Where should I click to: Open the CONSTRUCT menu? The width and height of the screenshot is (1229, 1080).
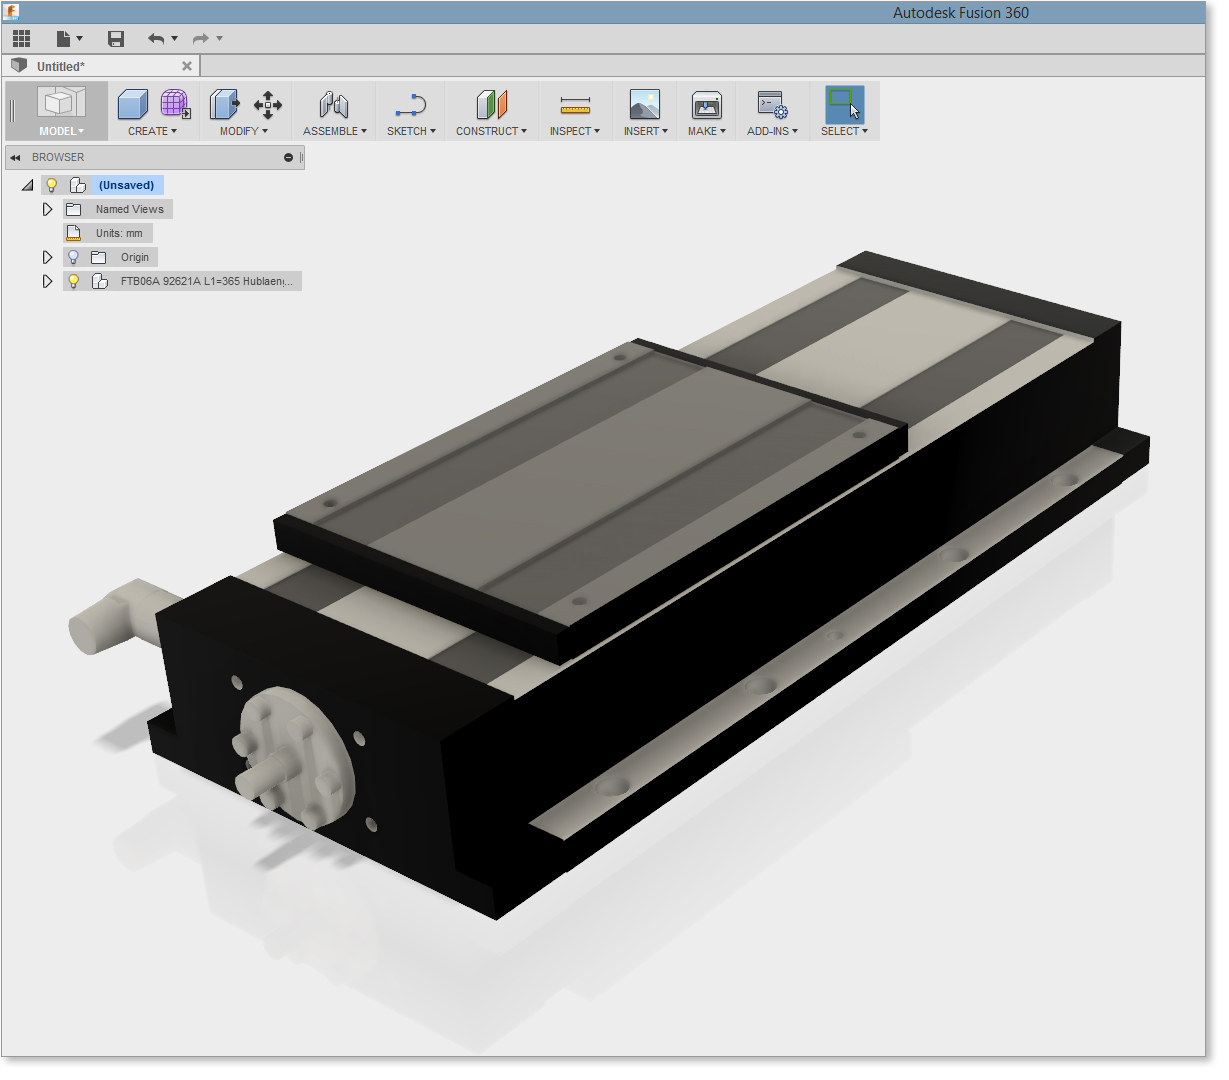pyautogui.click(x=491, y=131)
